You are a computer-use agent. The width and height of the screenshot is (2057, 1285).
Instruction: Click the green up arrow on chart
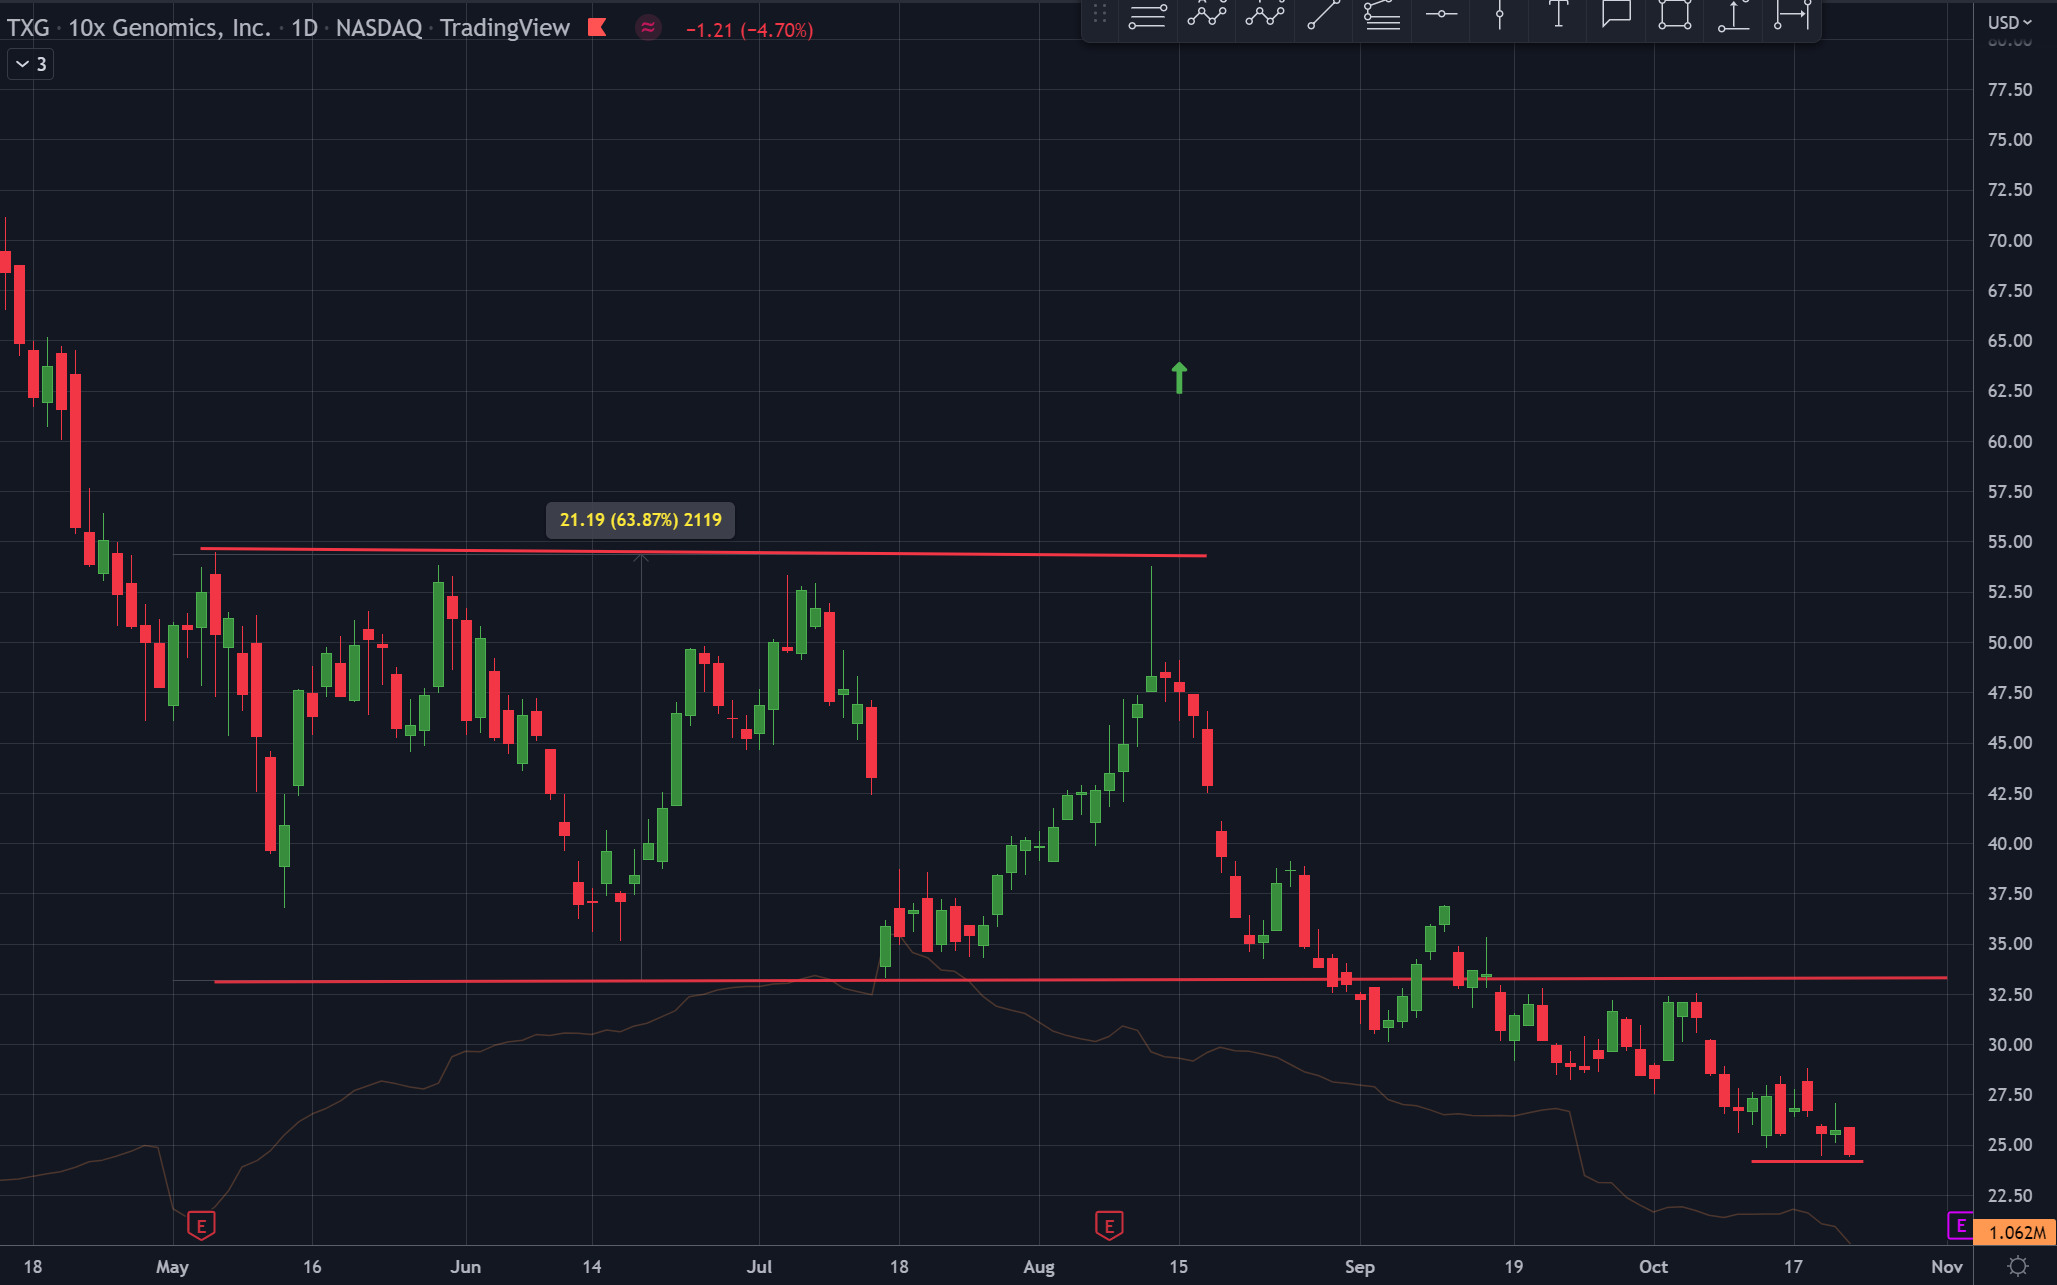pos(1179,377)
